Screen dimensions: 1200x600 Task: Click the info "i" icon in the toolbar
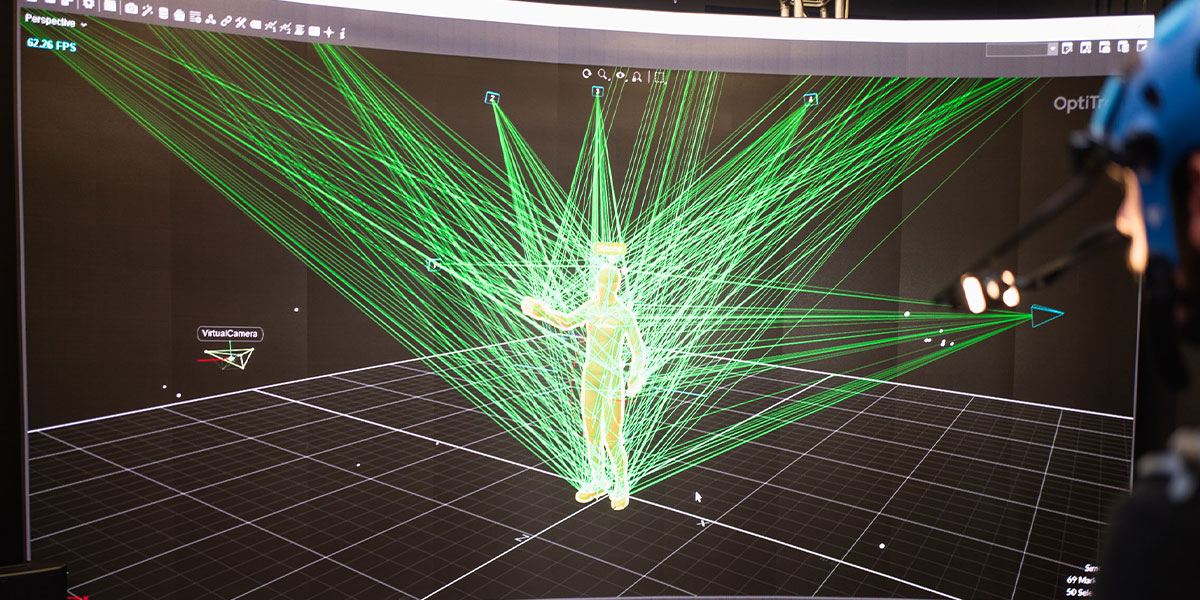(342, 33)
